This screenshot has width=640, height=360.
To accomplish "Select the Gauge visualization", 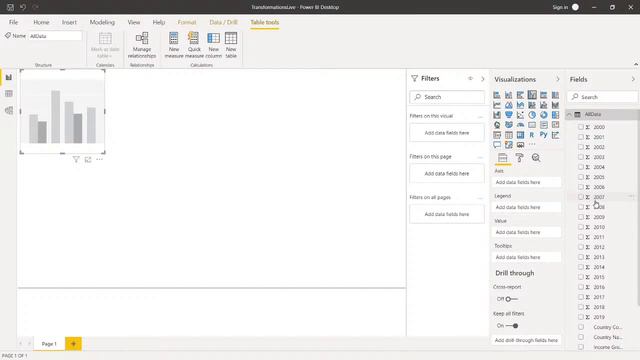I will [x=520, y=125].
